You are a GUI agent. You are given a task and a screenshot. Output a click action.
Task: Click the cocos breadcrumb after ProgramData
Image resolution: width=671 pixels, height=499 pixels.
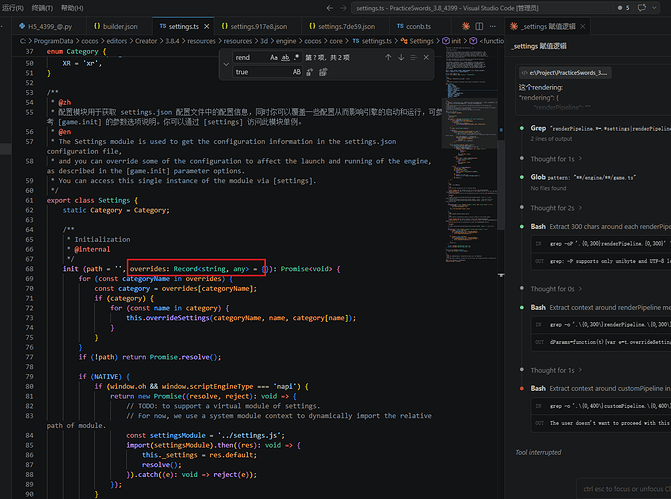[x=90, y=41]
